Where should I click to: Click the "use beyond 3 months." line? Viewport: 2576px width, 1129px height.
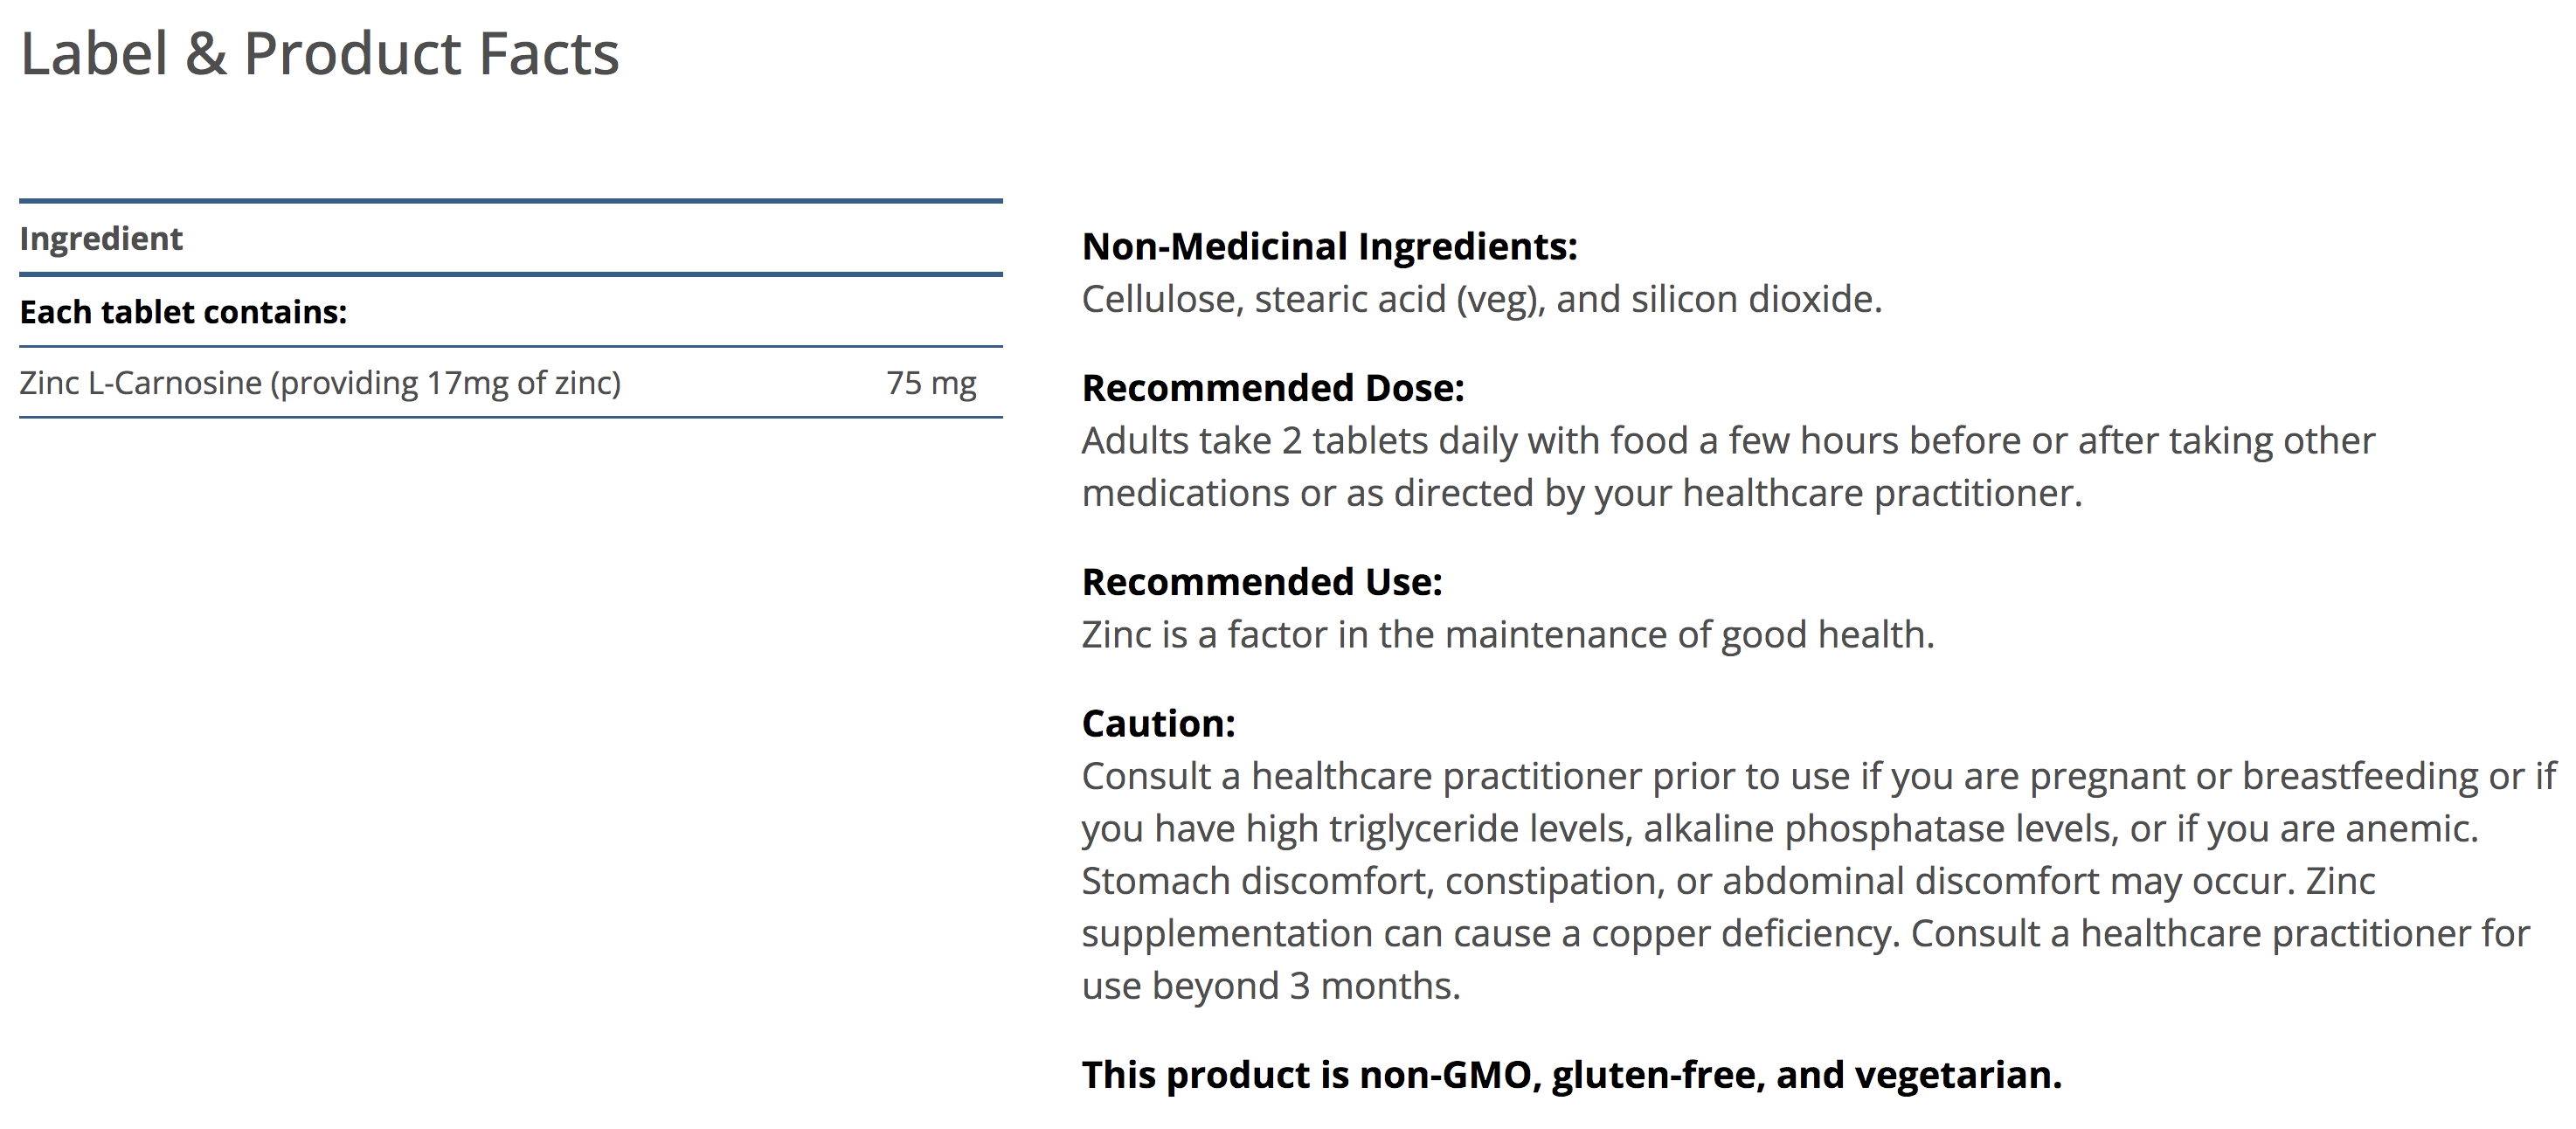pyautogui.click(x=1270, y=986)
